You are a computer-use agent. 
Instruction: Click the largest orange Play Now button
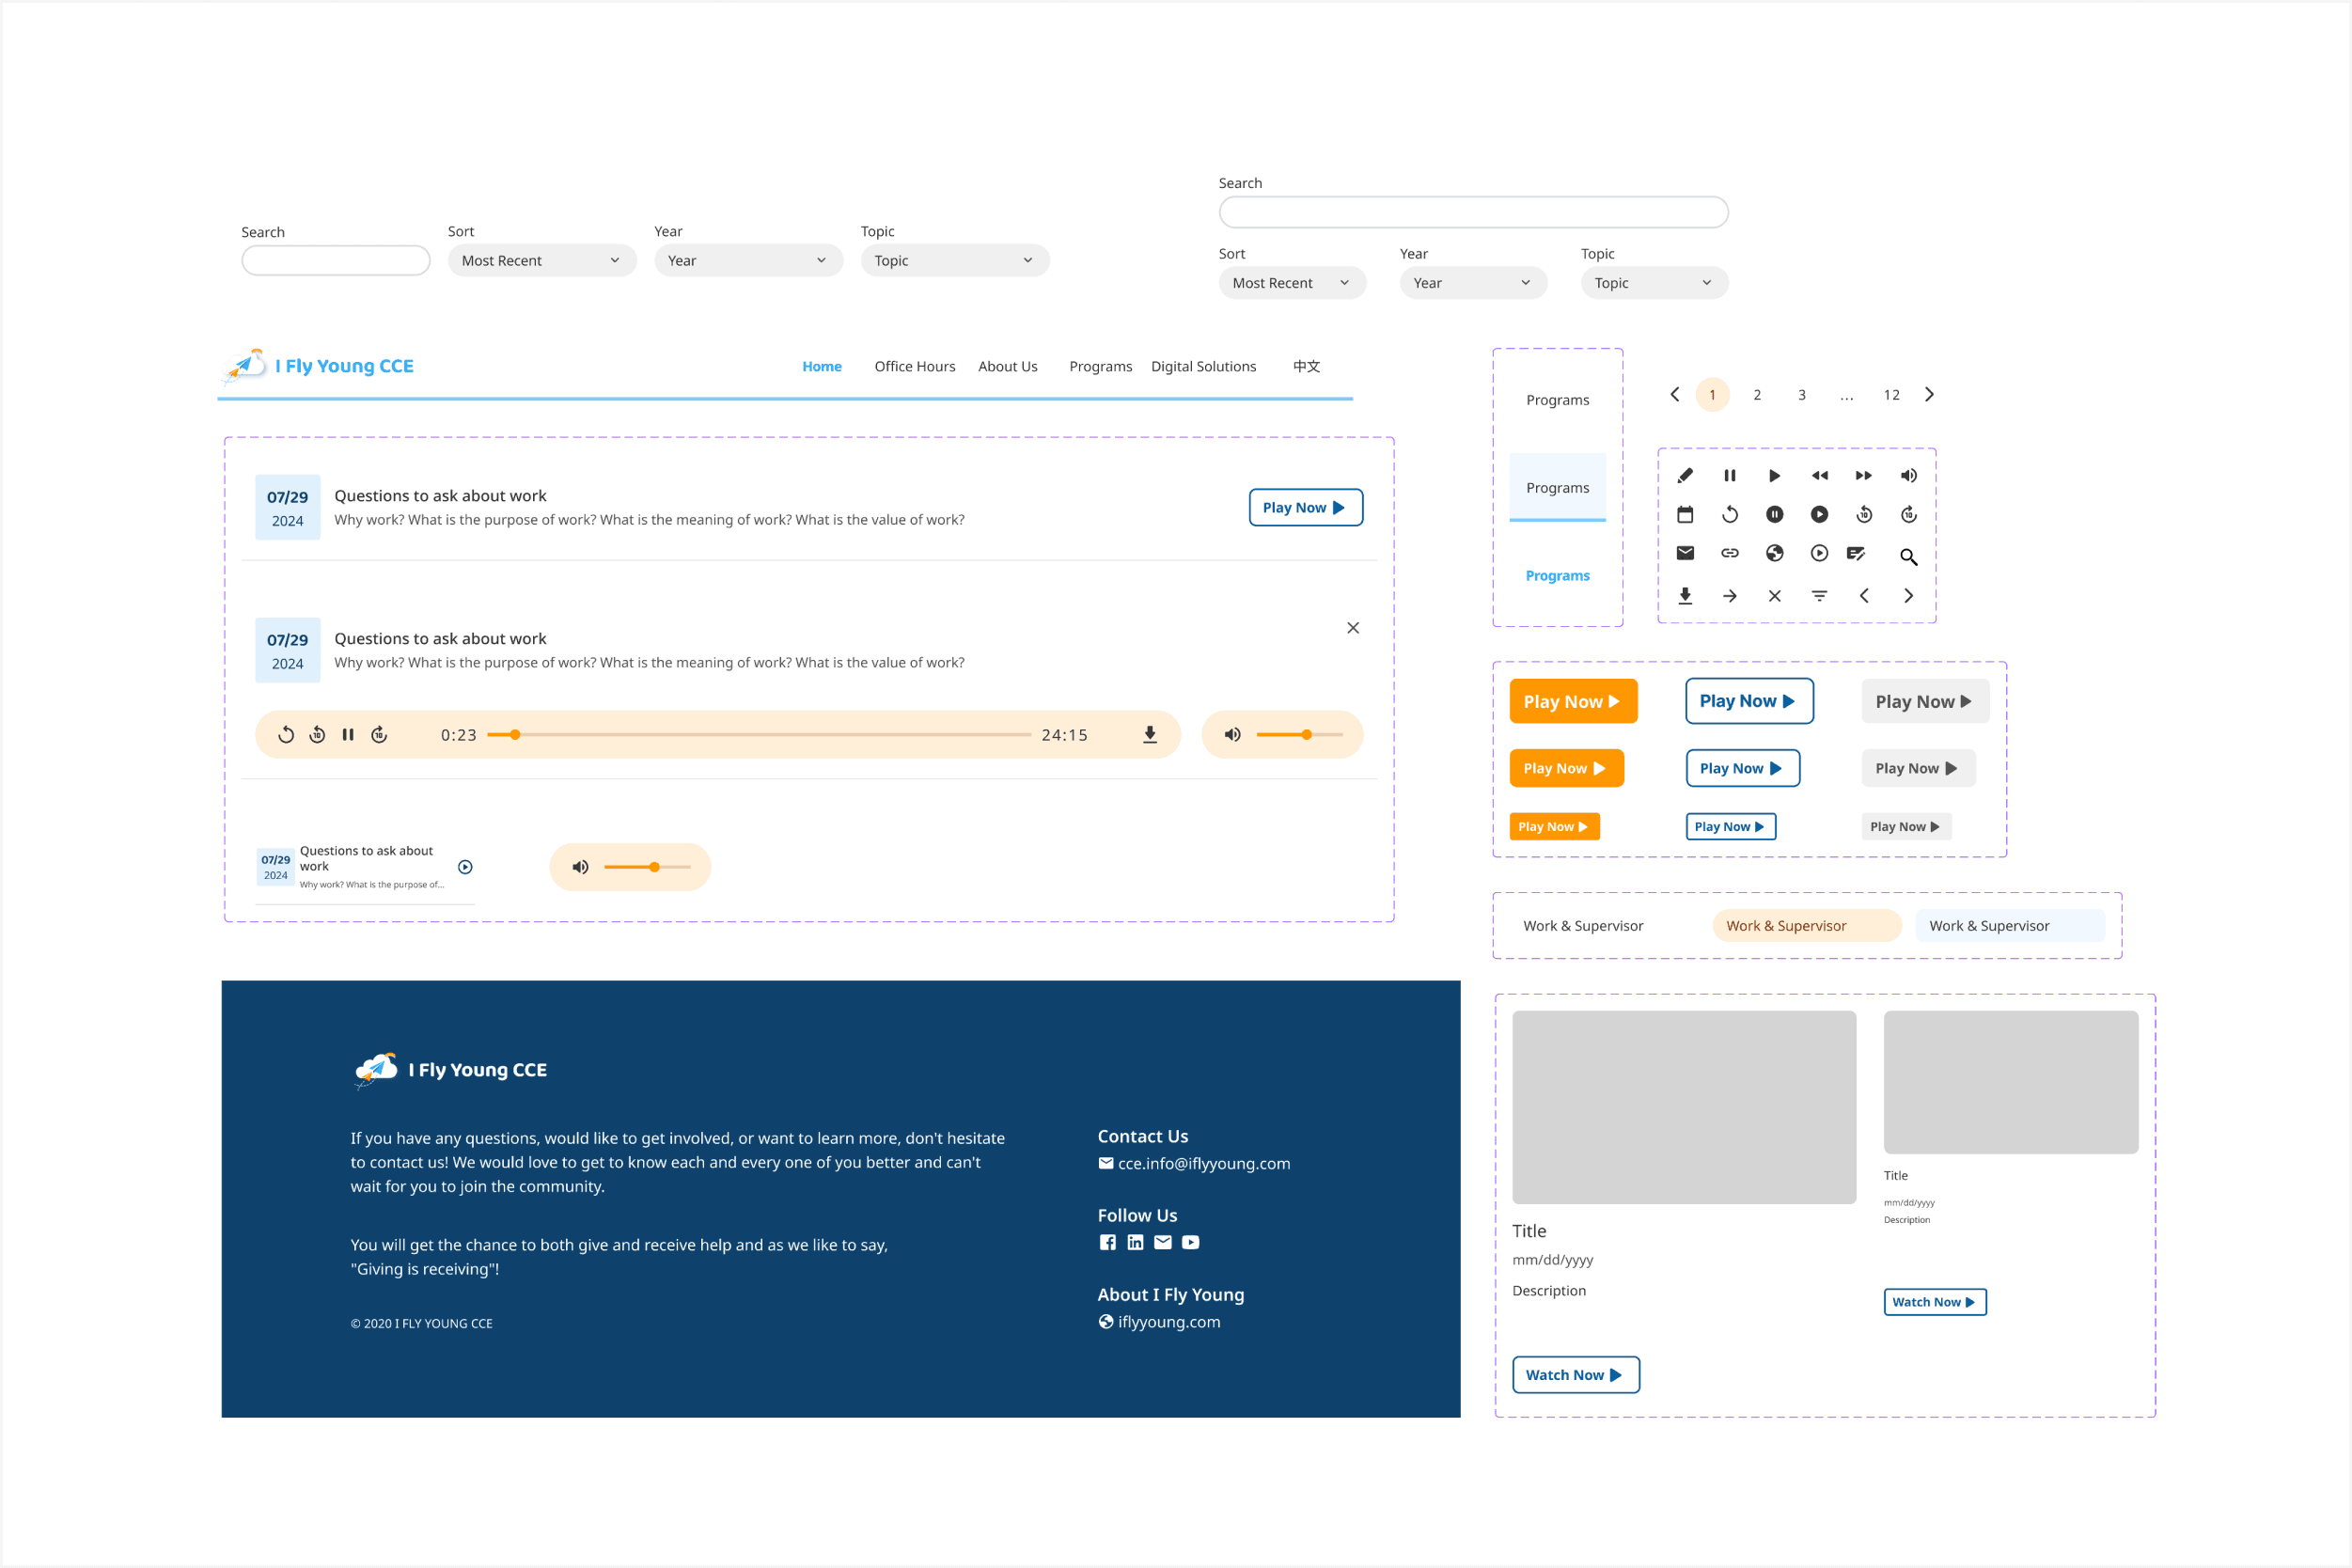point(1573,701)
